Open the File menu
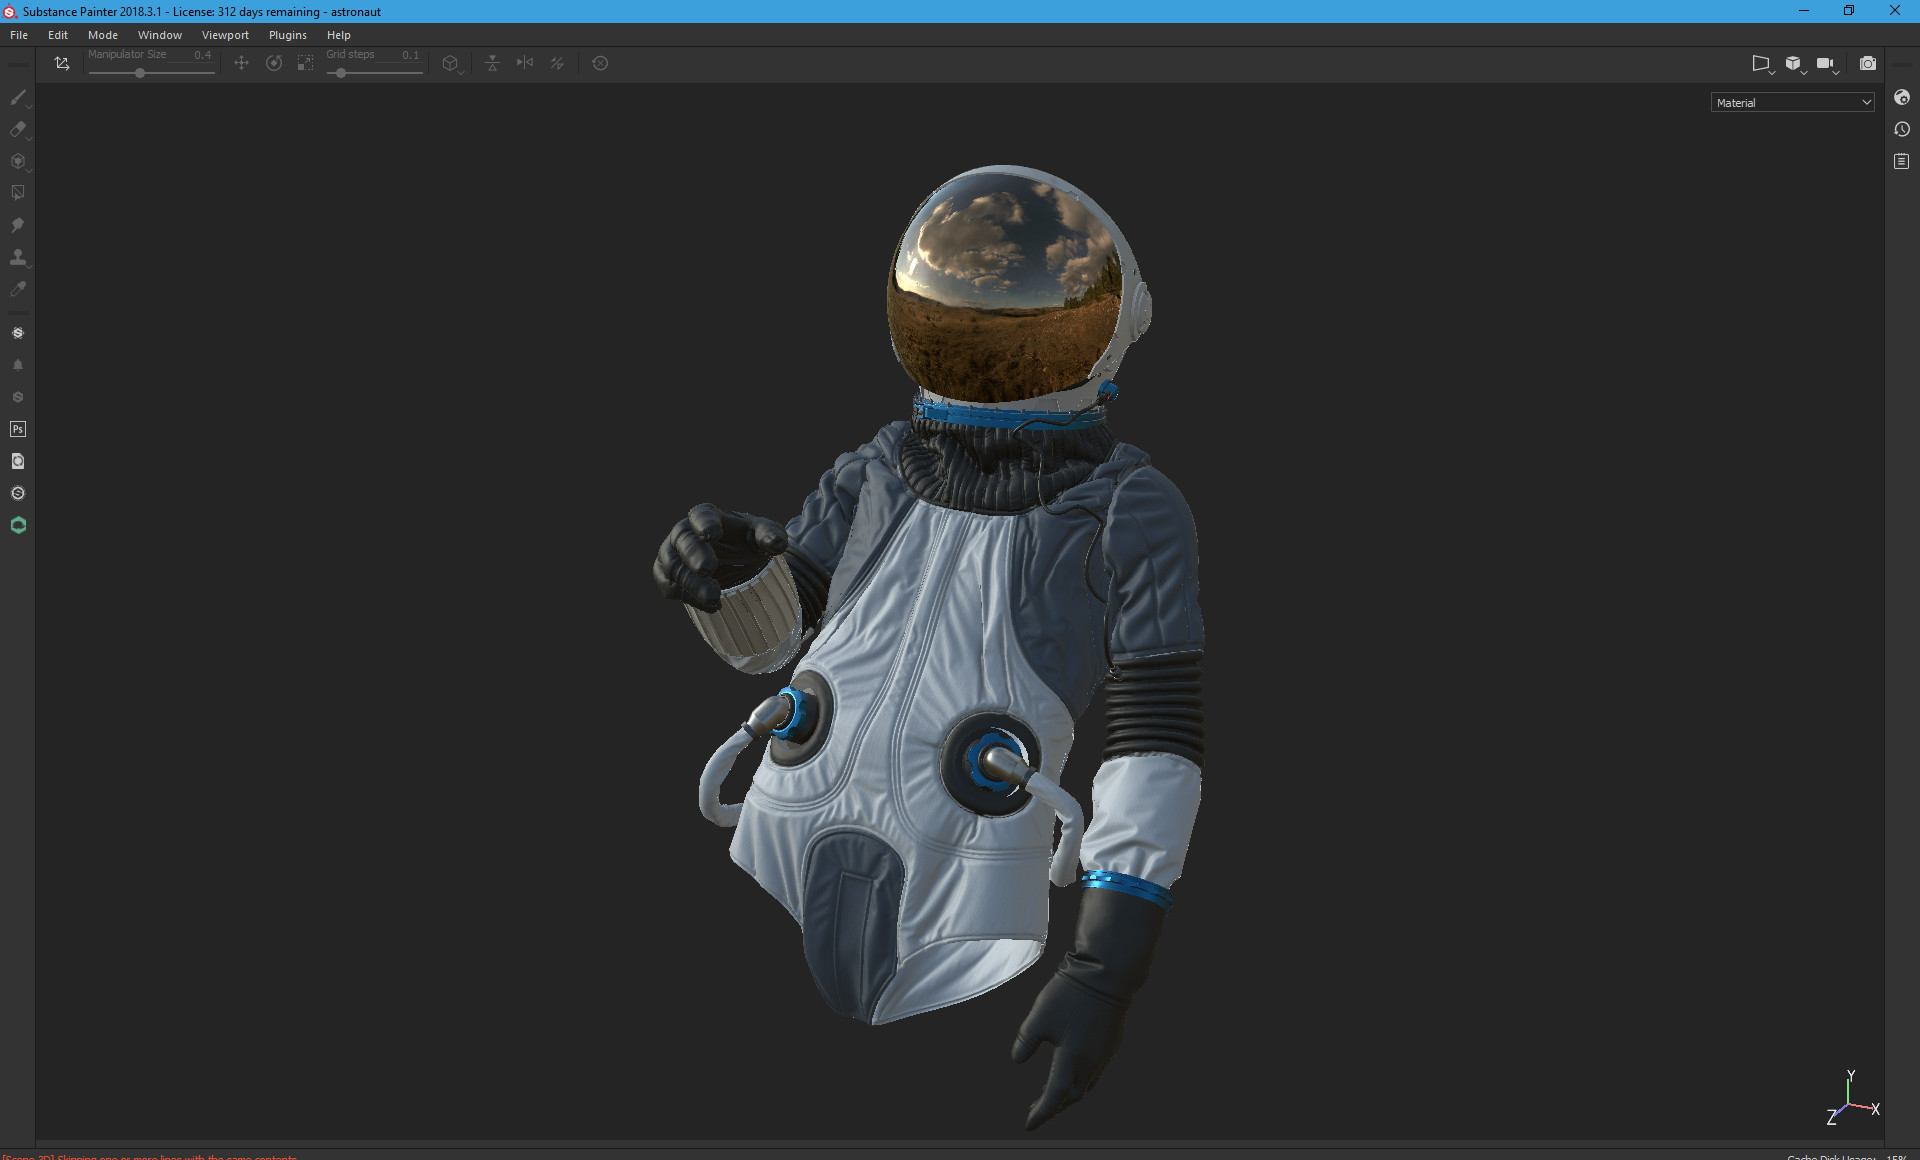Screen dimensions: 1920x1160 [x=19, y=35]
